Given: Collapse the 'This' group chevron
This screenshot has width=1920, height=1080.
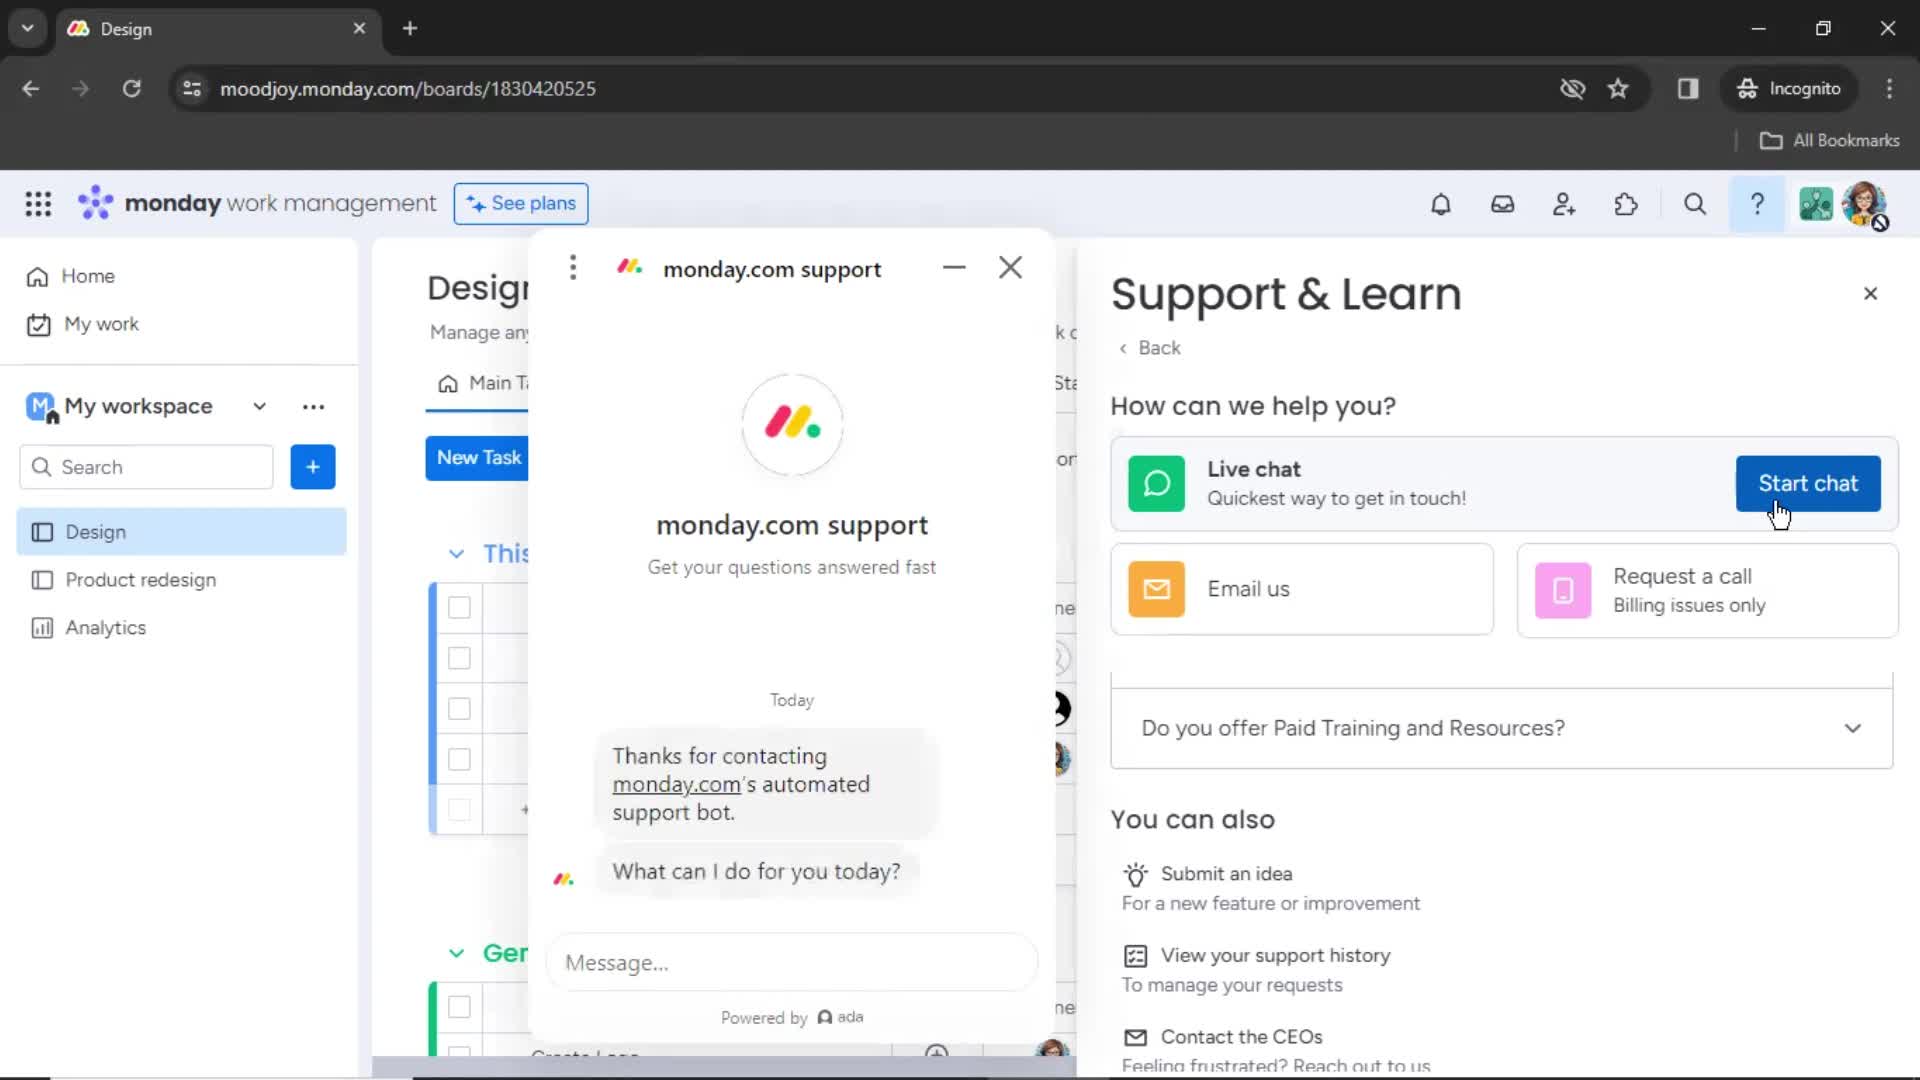Looking at the screenshot, I should (456, 554).
